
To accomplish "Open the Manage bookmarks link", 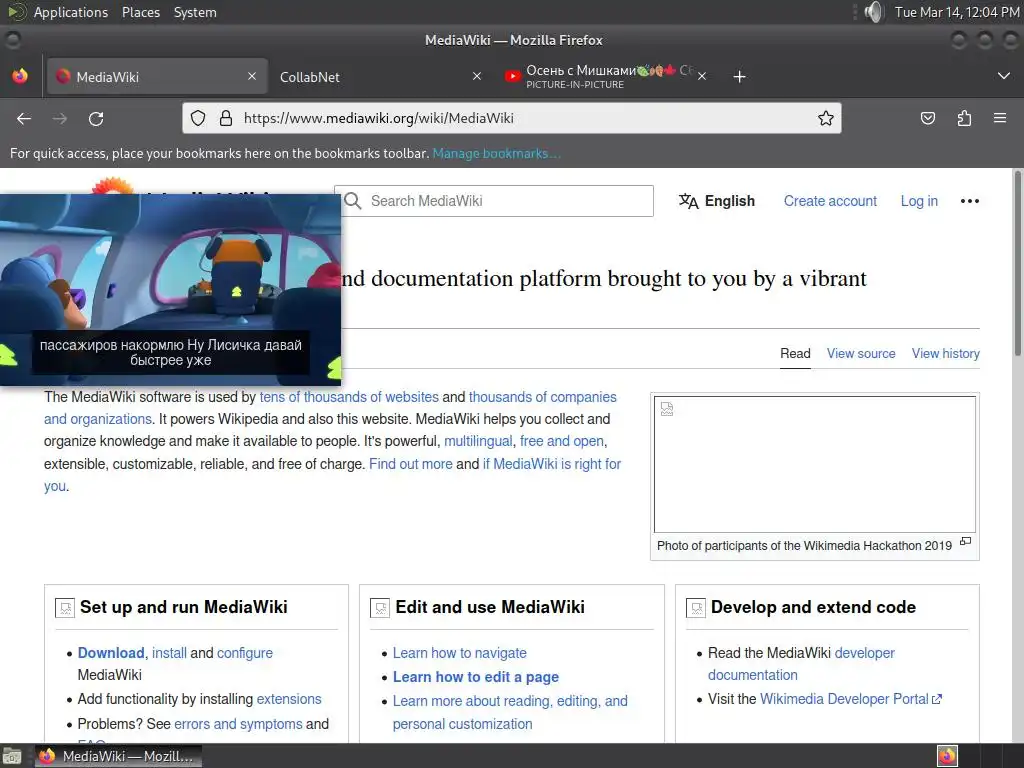I will coord(496,153).
